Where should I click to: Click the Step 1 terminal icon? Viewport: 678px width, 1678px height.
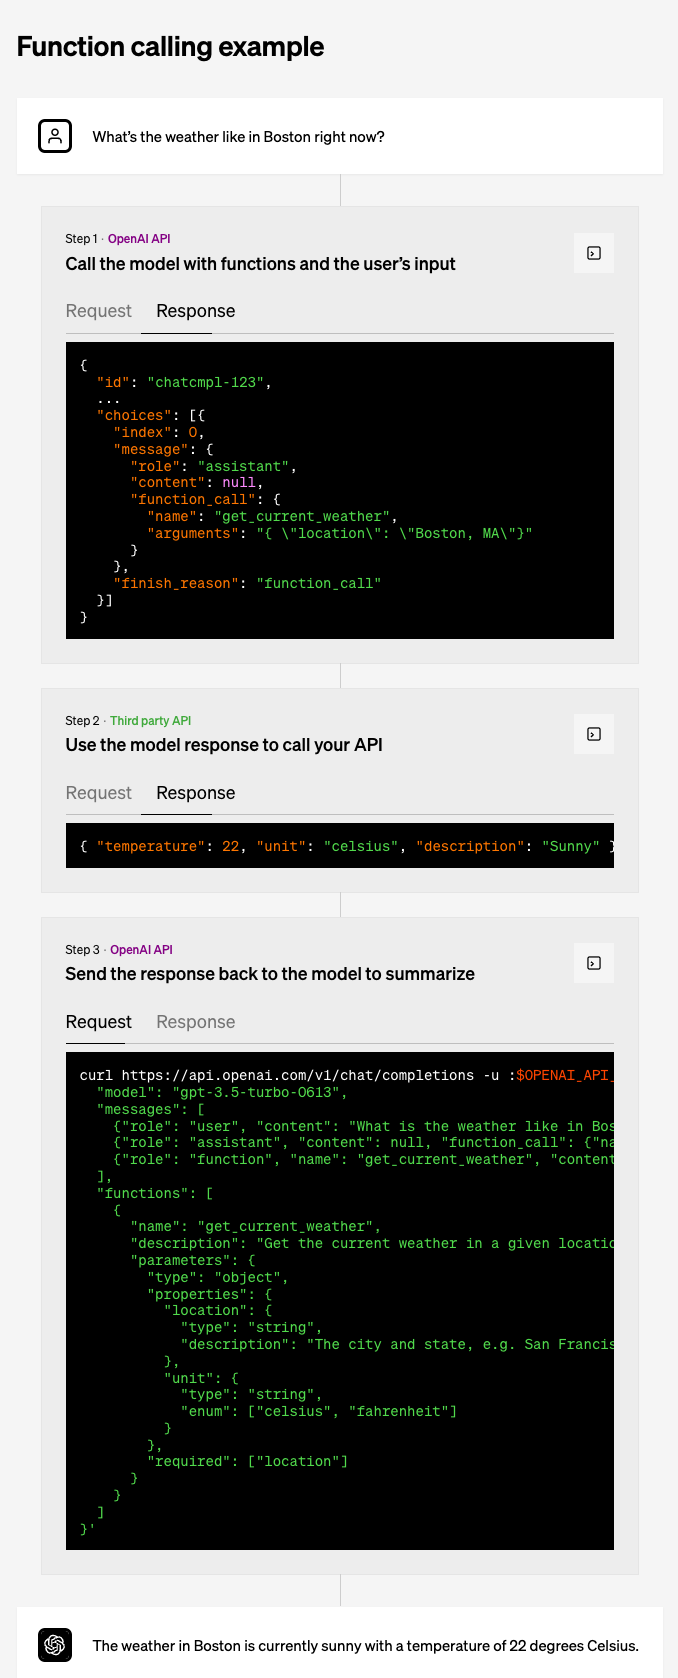594,253
